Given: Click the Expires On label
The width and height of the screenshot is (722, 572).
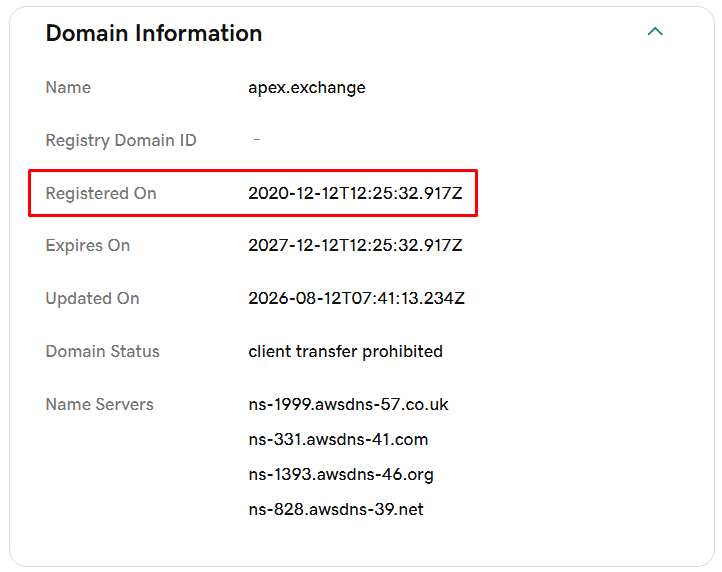Looking at the screenshot, I should click(87, 245).
